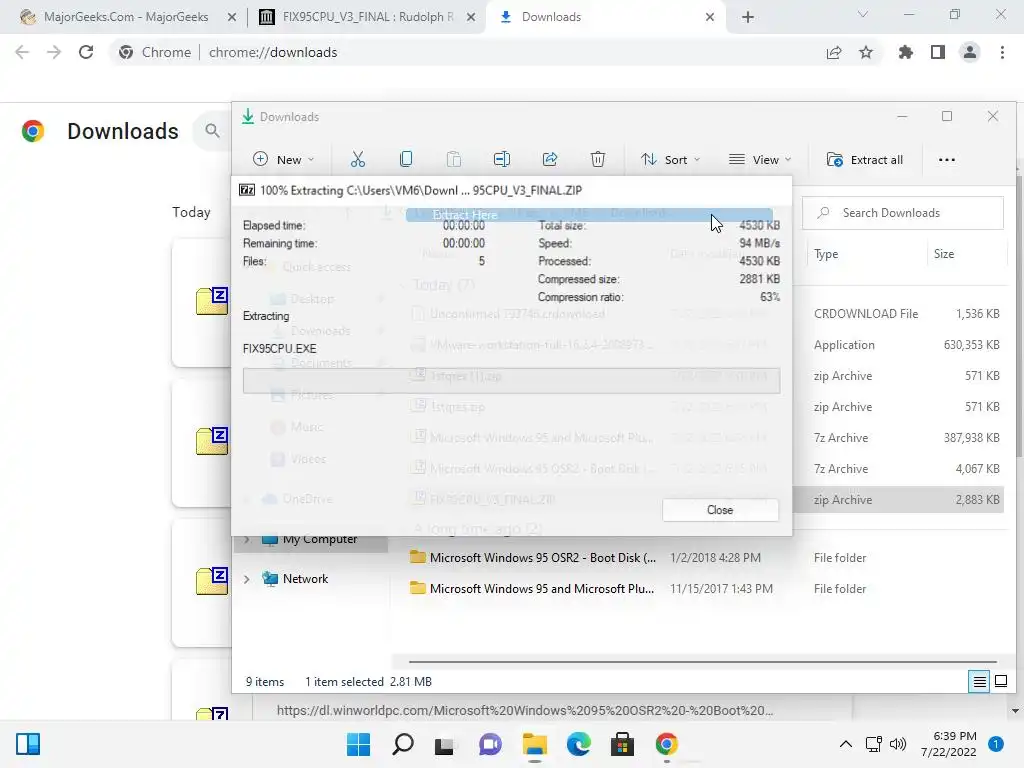Open the Sort dropdown in Explorer
The width and height of the screenshot is (1024, 768).
click(x=671, y=159)
